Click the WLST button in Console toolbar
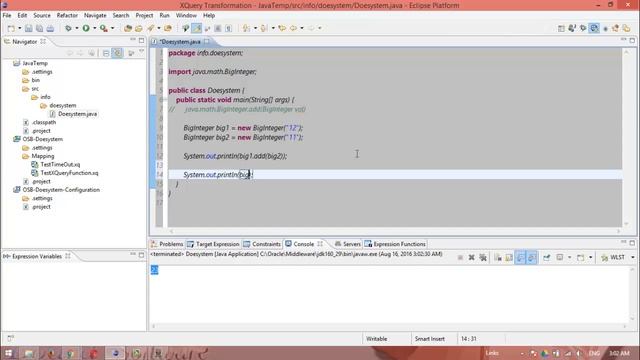Image resolution: width=640 pixels, height=360 pixels. click(x=613, y=257)
